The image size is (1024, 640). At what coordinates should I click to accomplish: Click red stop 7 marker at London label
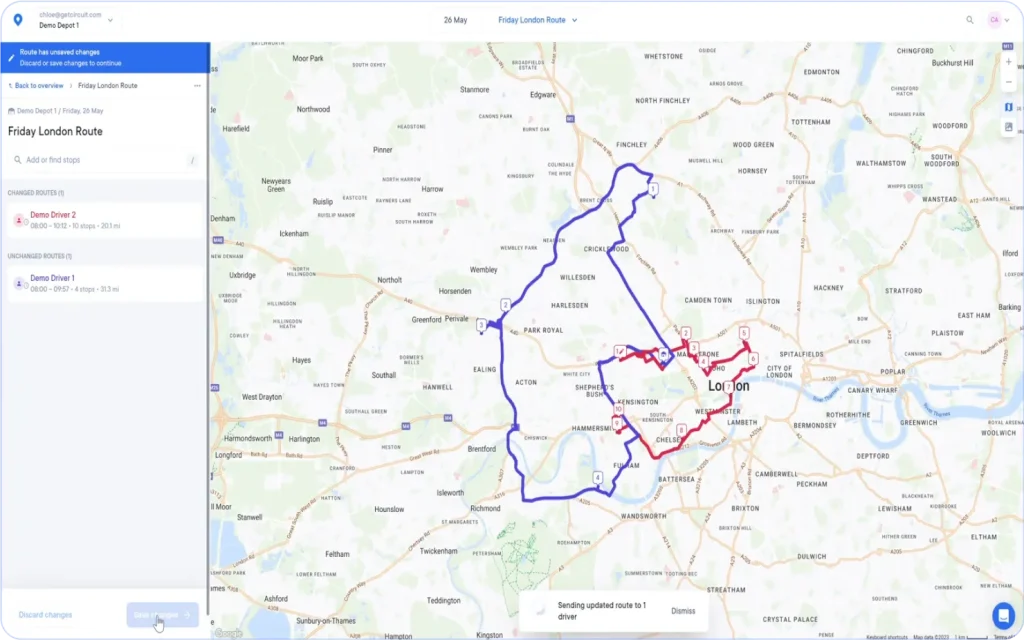click(728, 387)
